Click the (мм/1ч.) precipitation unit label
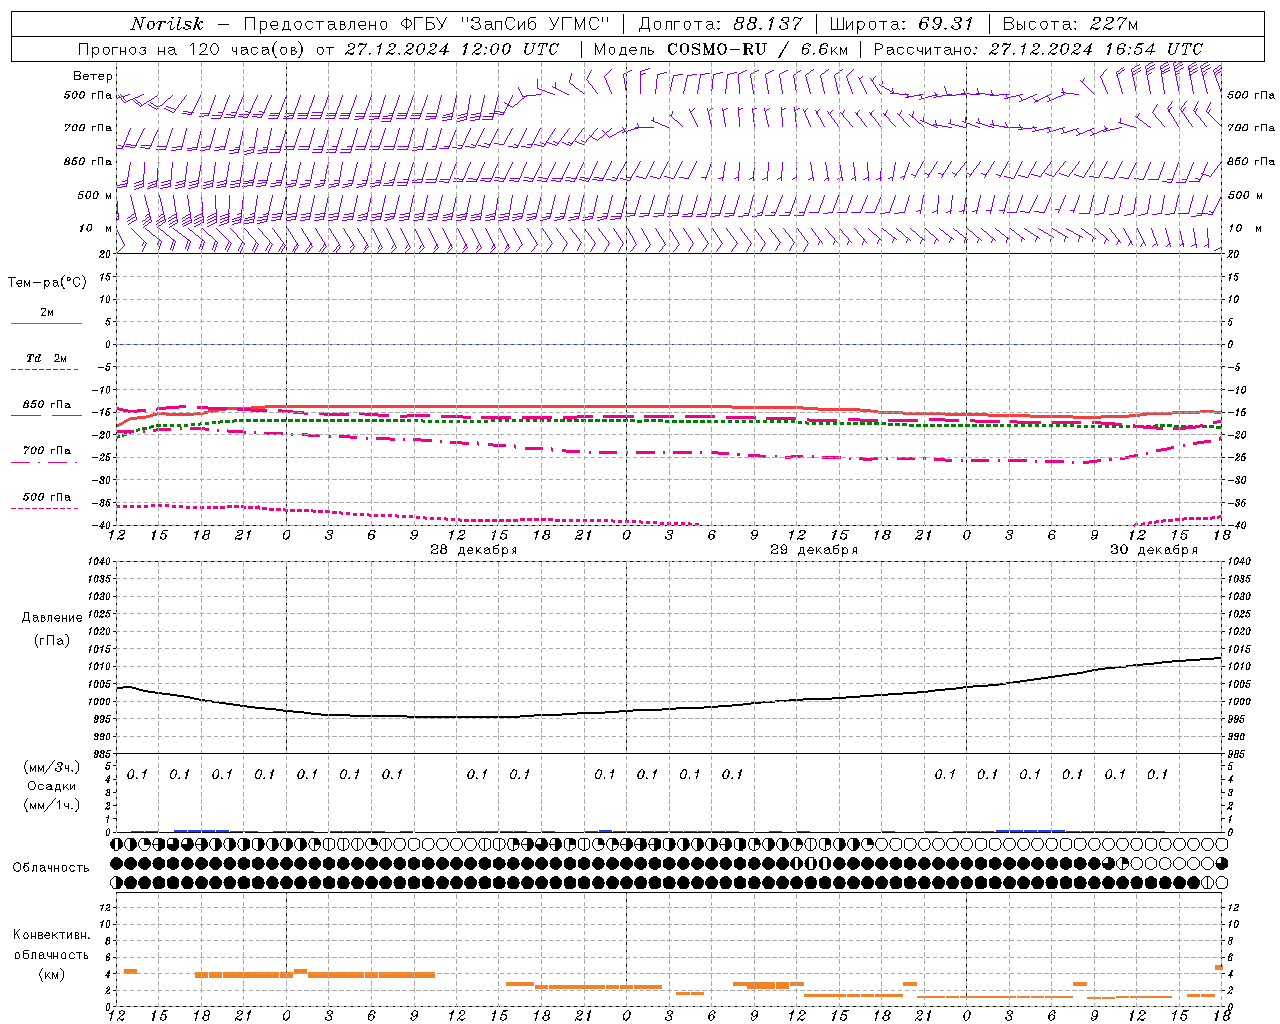Image resolution: width=1280 pixels, height=1024 pixels. (51, 805)
